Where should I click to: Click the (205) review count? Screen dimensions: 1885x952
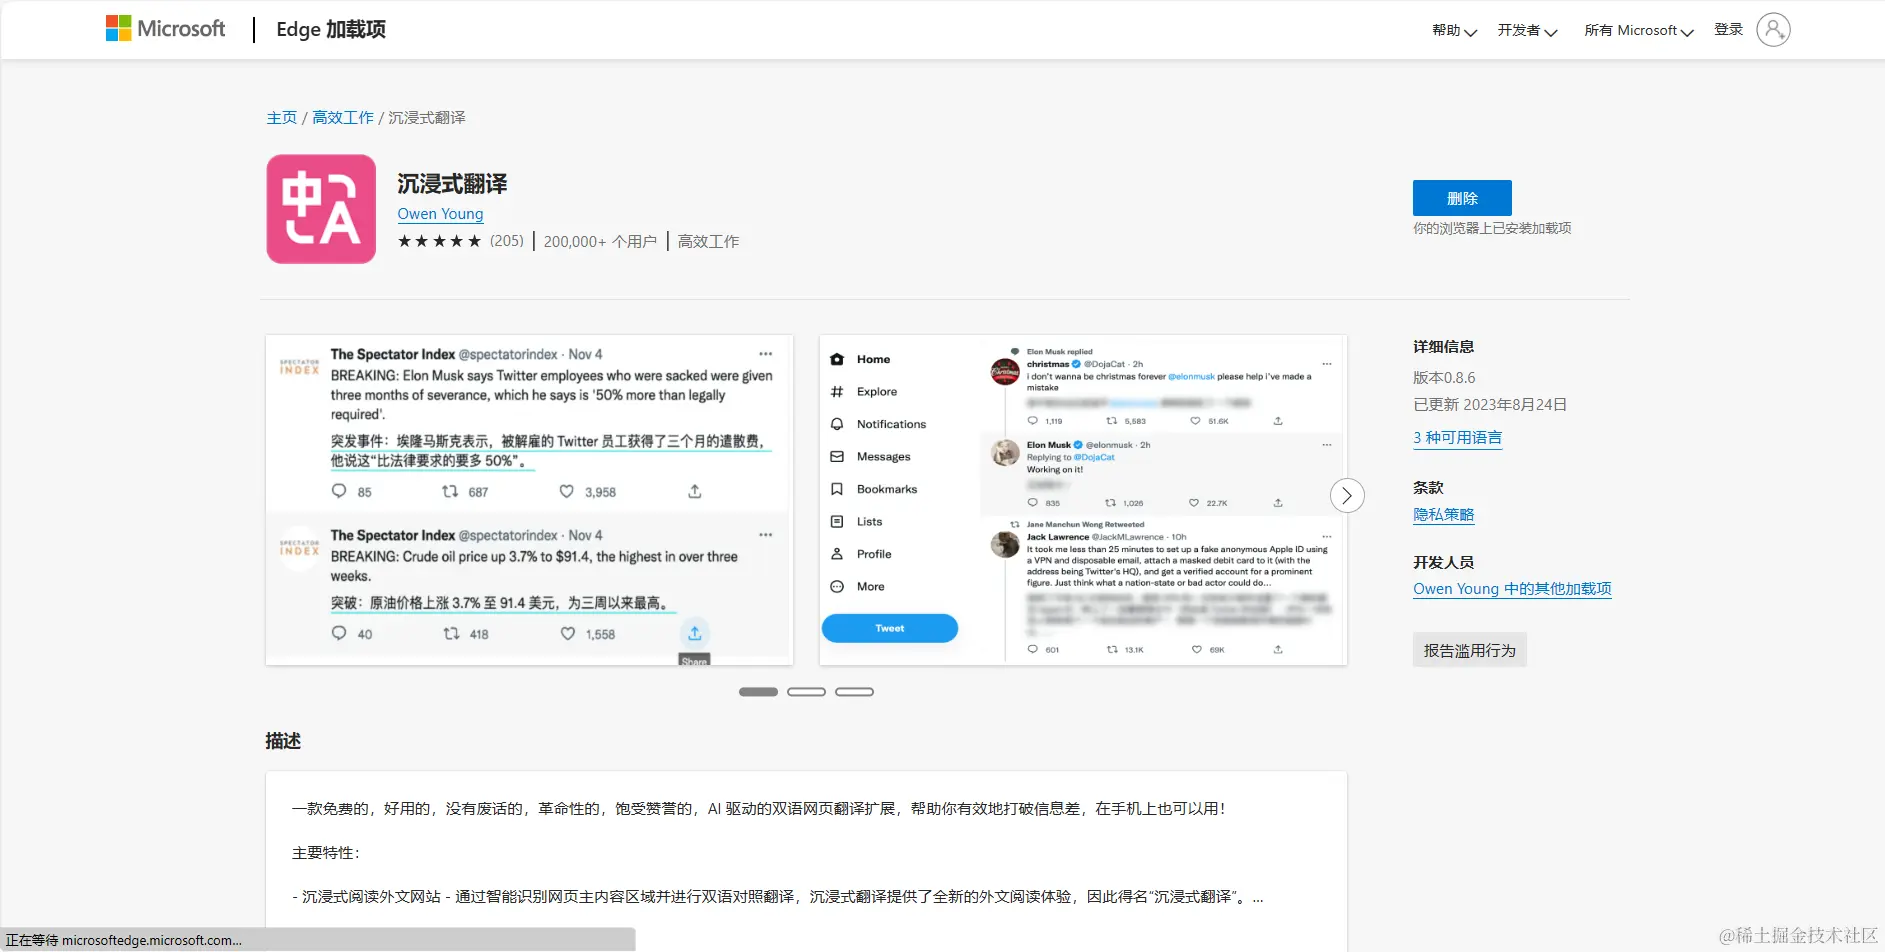pyautogui.click(x=507, y=241)
